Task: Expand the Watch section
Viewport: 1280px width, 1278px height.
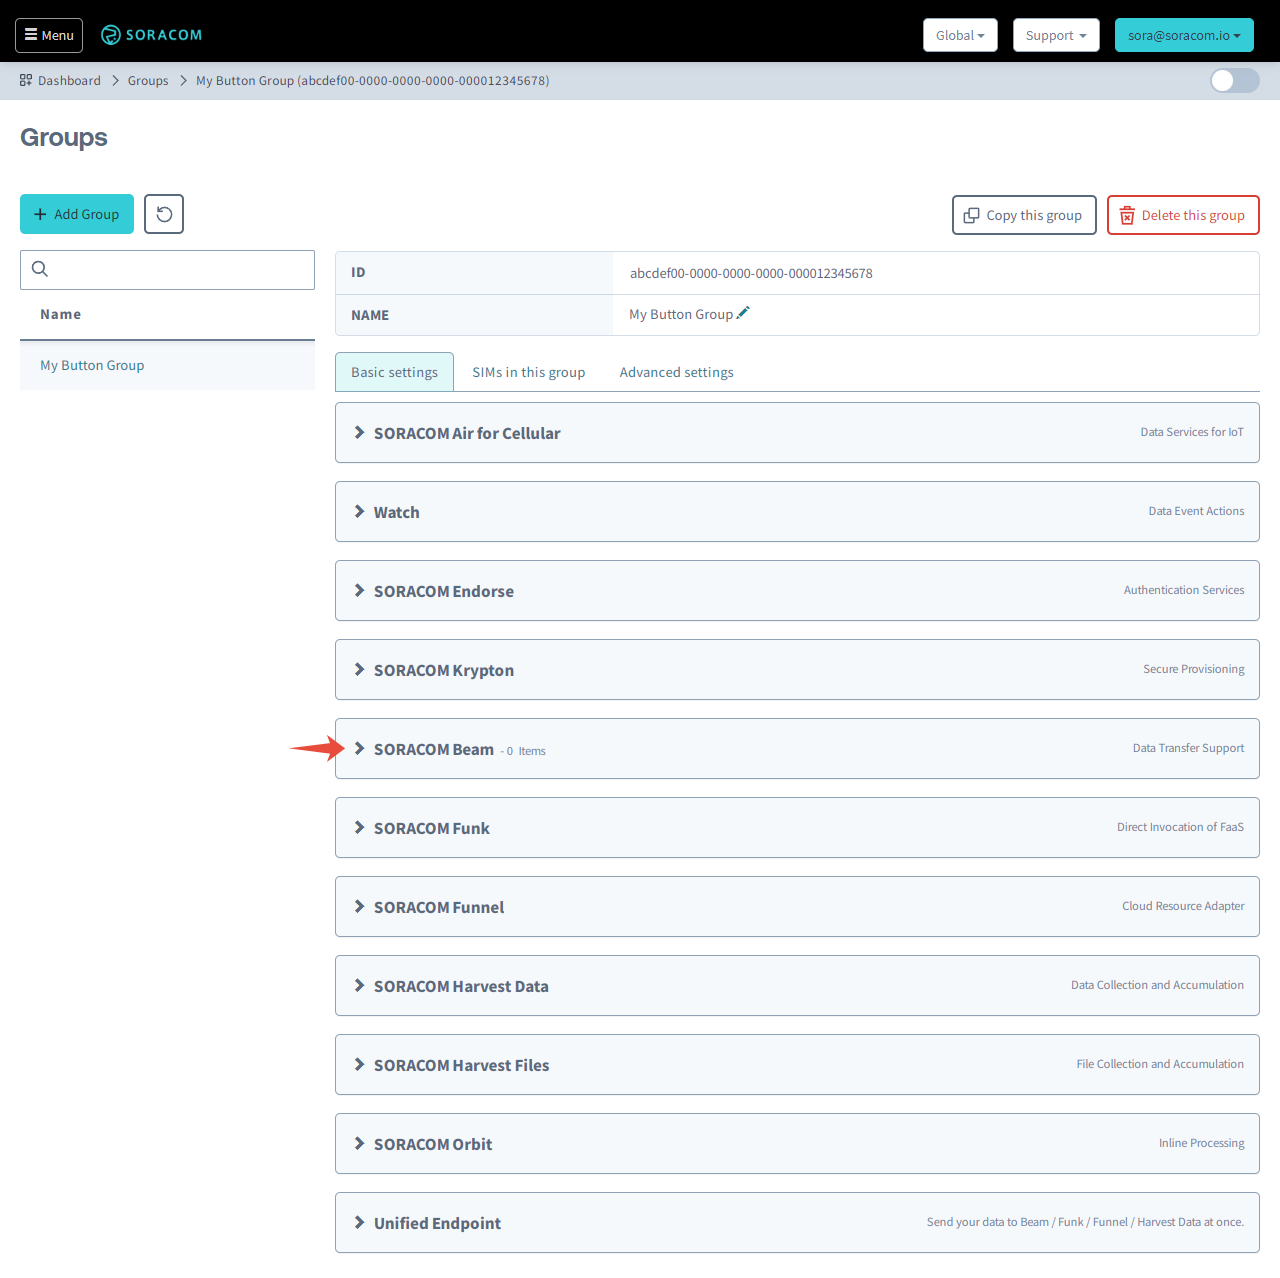Action: [x=797, y=512]
